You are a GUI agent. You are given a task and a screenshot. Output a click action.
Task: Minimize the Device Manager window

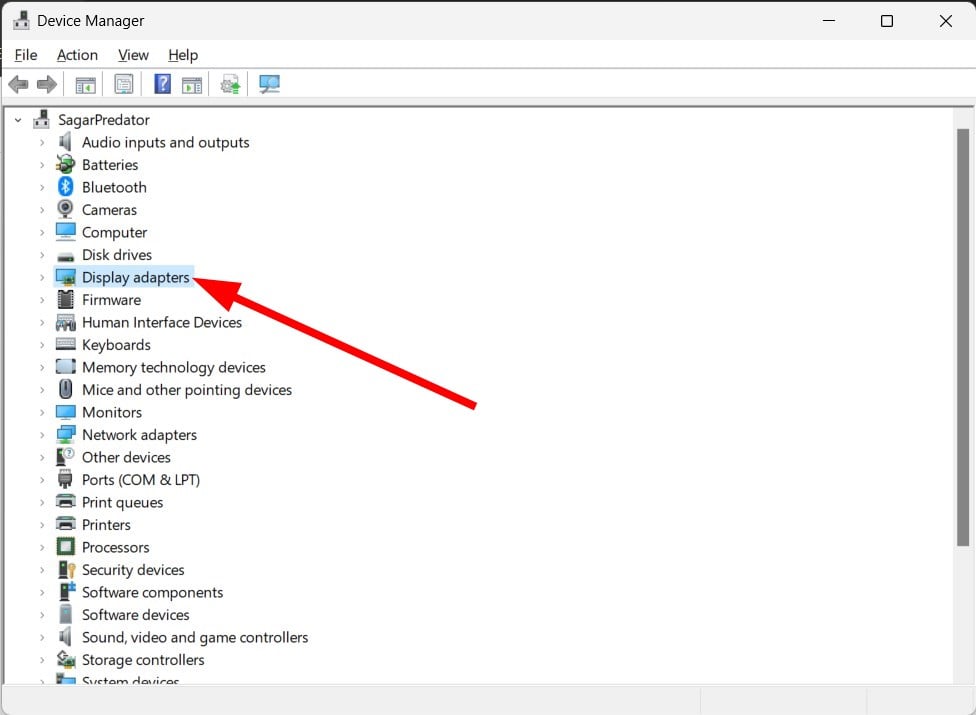pyautogui.click(x=828, y=21)
